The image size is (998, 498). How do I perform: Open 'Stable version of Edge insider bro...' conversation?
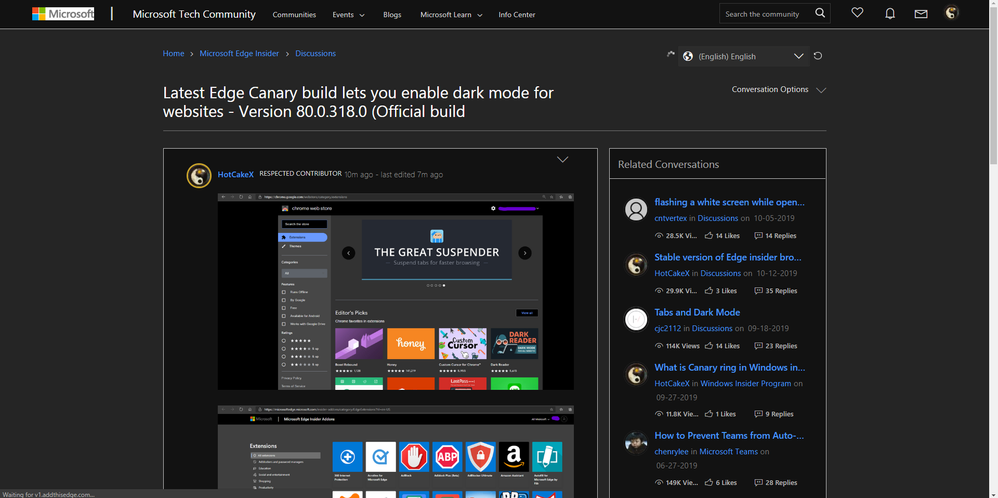[728, 257]
